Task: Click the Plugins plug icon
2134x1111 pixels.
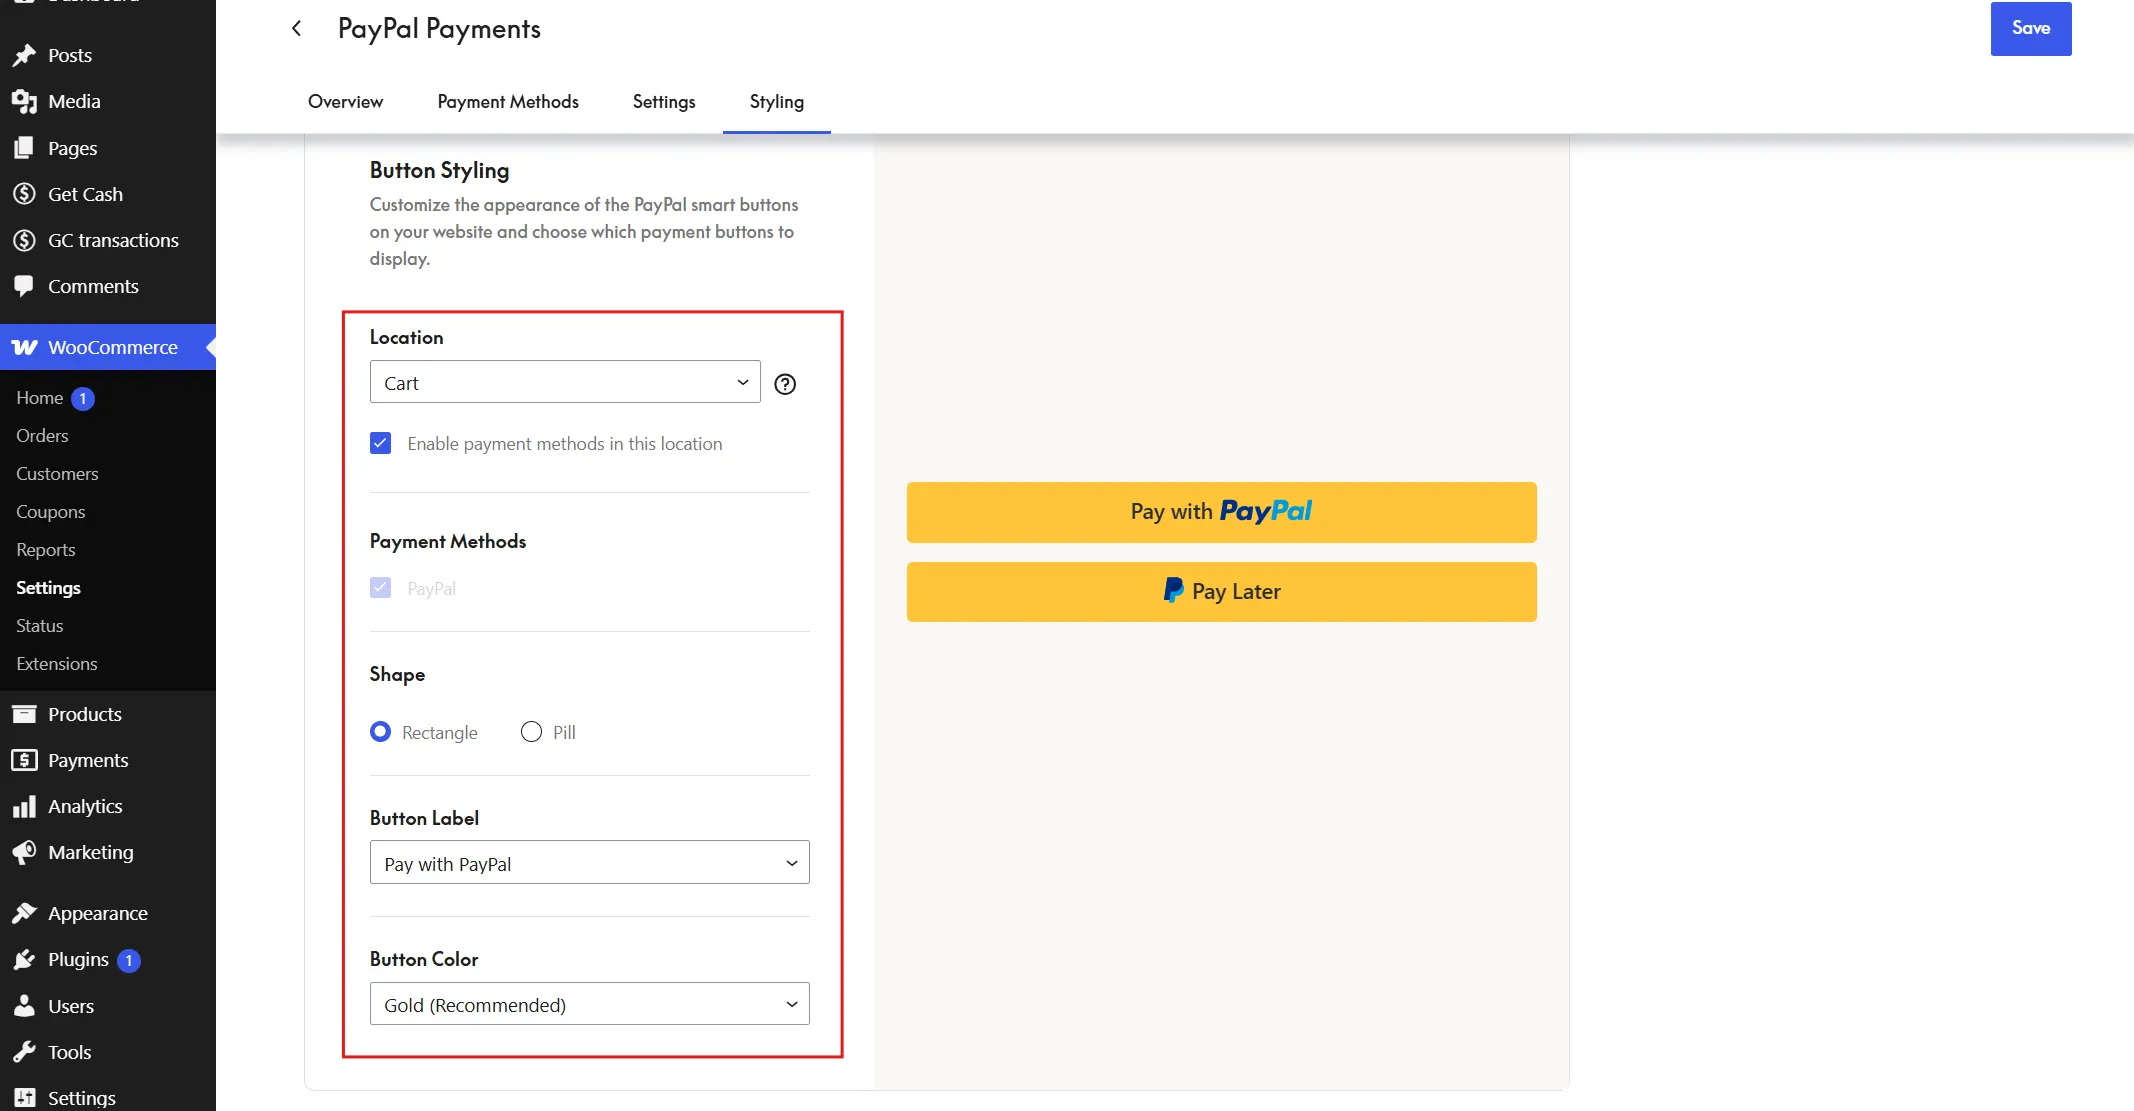Action: [24, 960]
